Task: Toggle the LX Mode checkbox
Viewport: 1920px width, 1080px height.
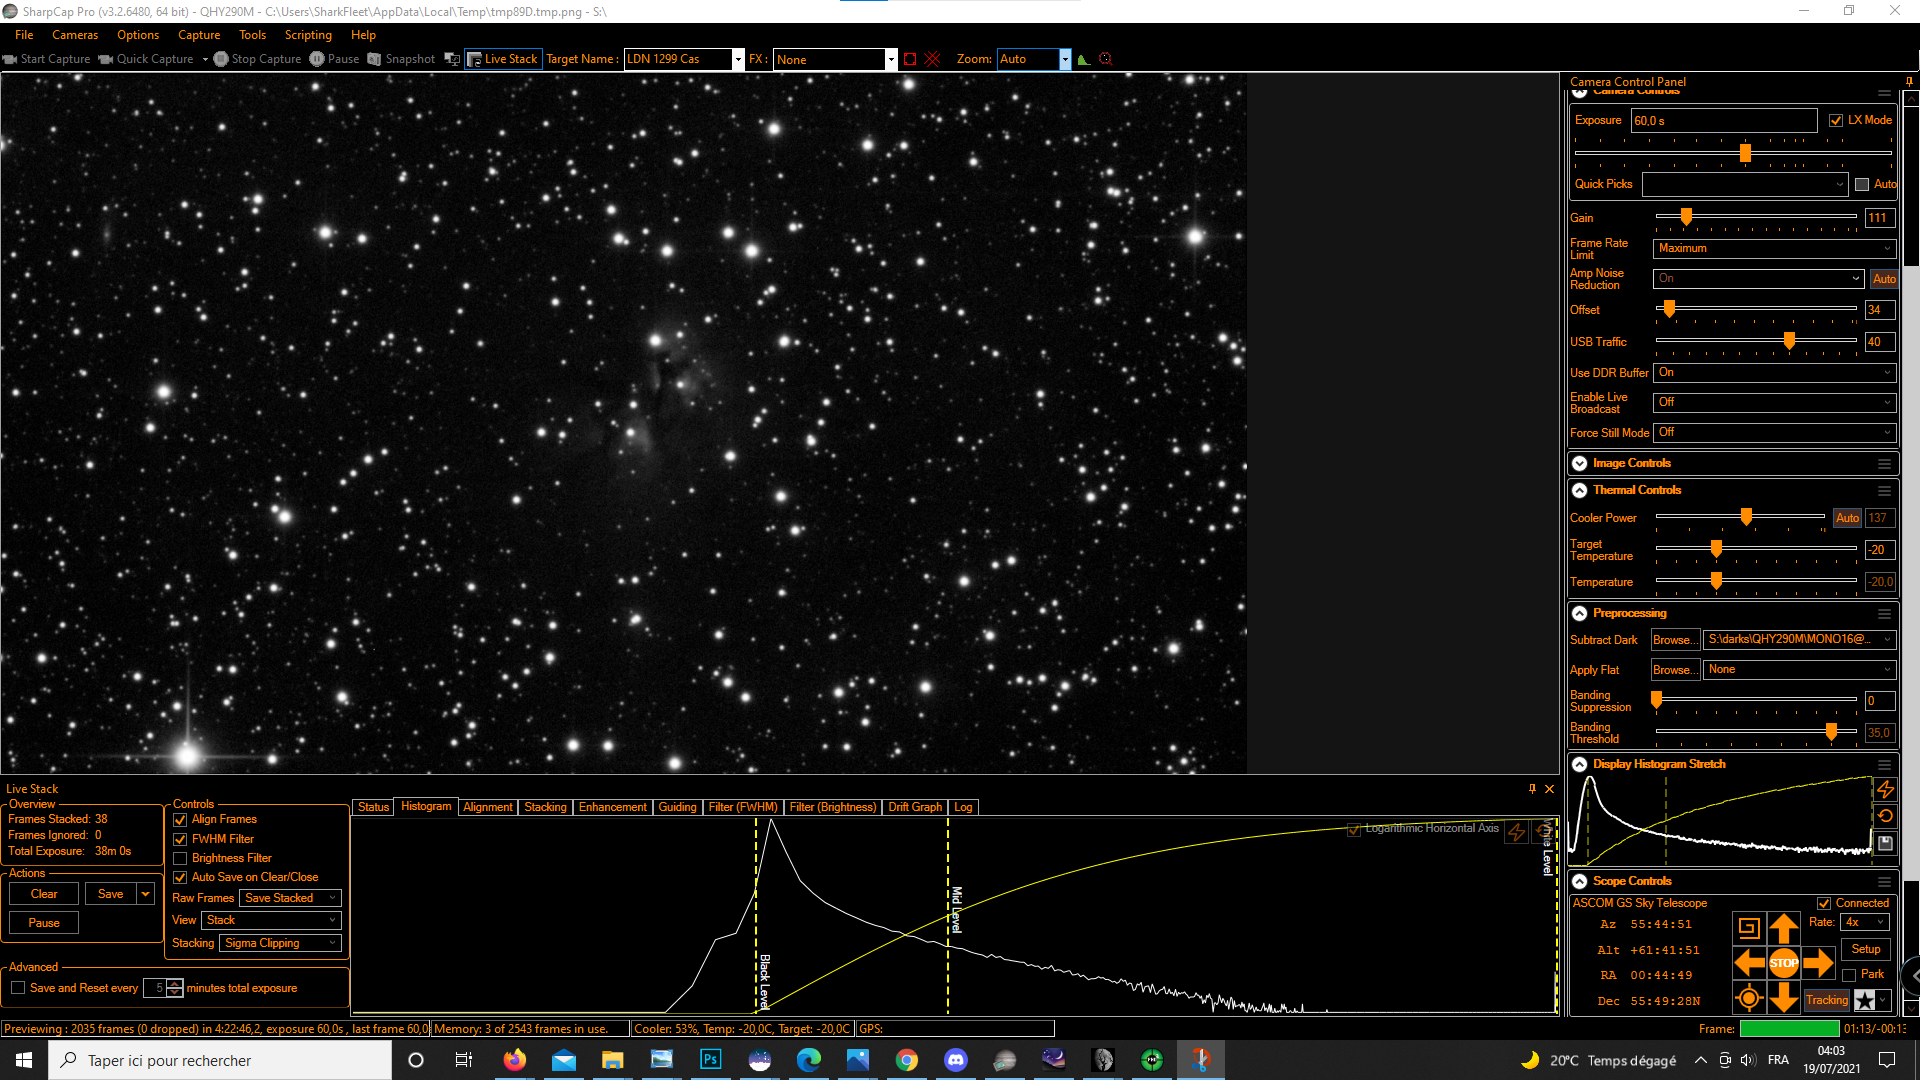Action: (x=1836, y=120)
